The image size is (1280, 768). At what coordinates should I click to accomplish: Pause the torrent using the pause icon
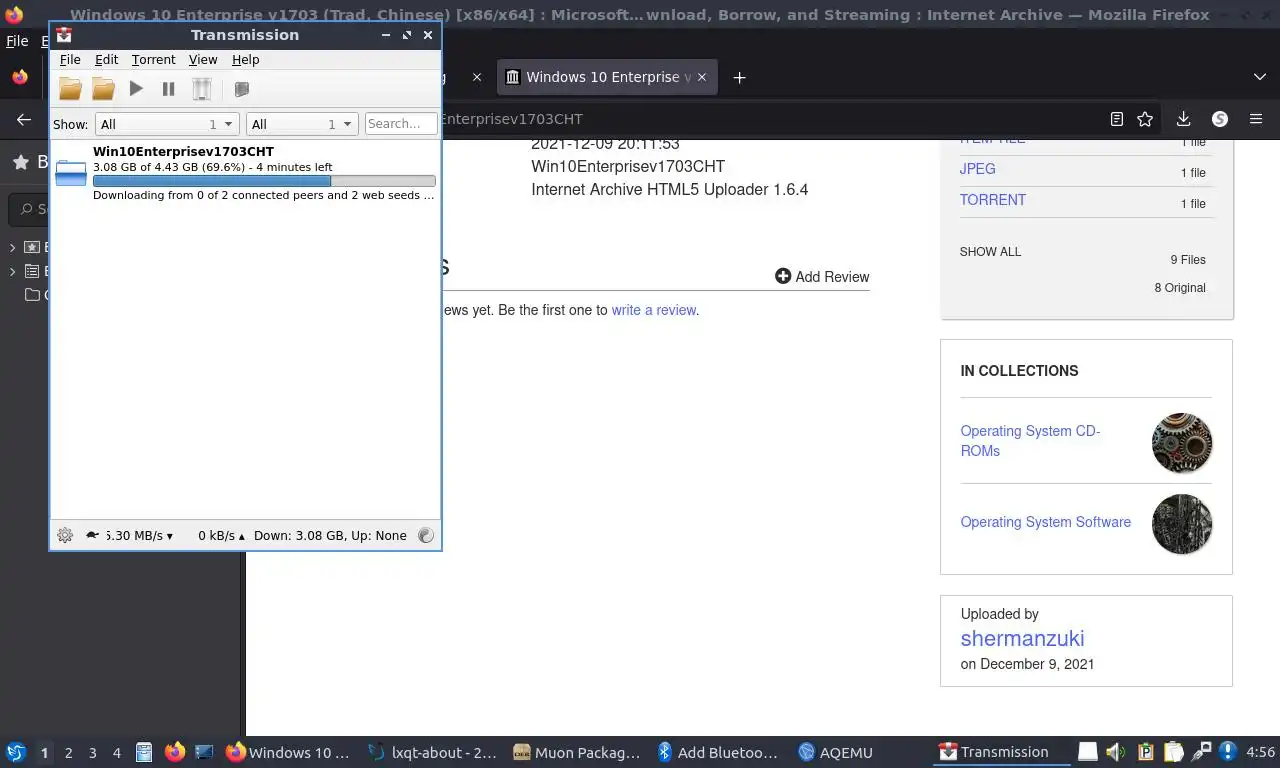click(x=168, y=89)
